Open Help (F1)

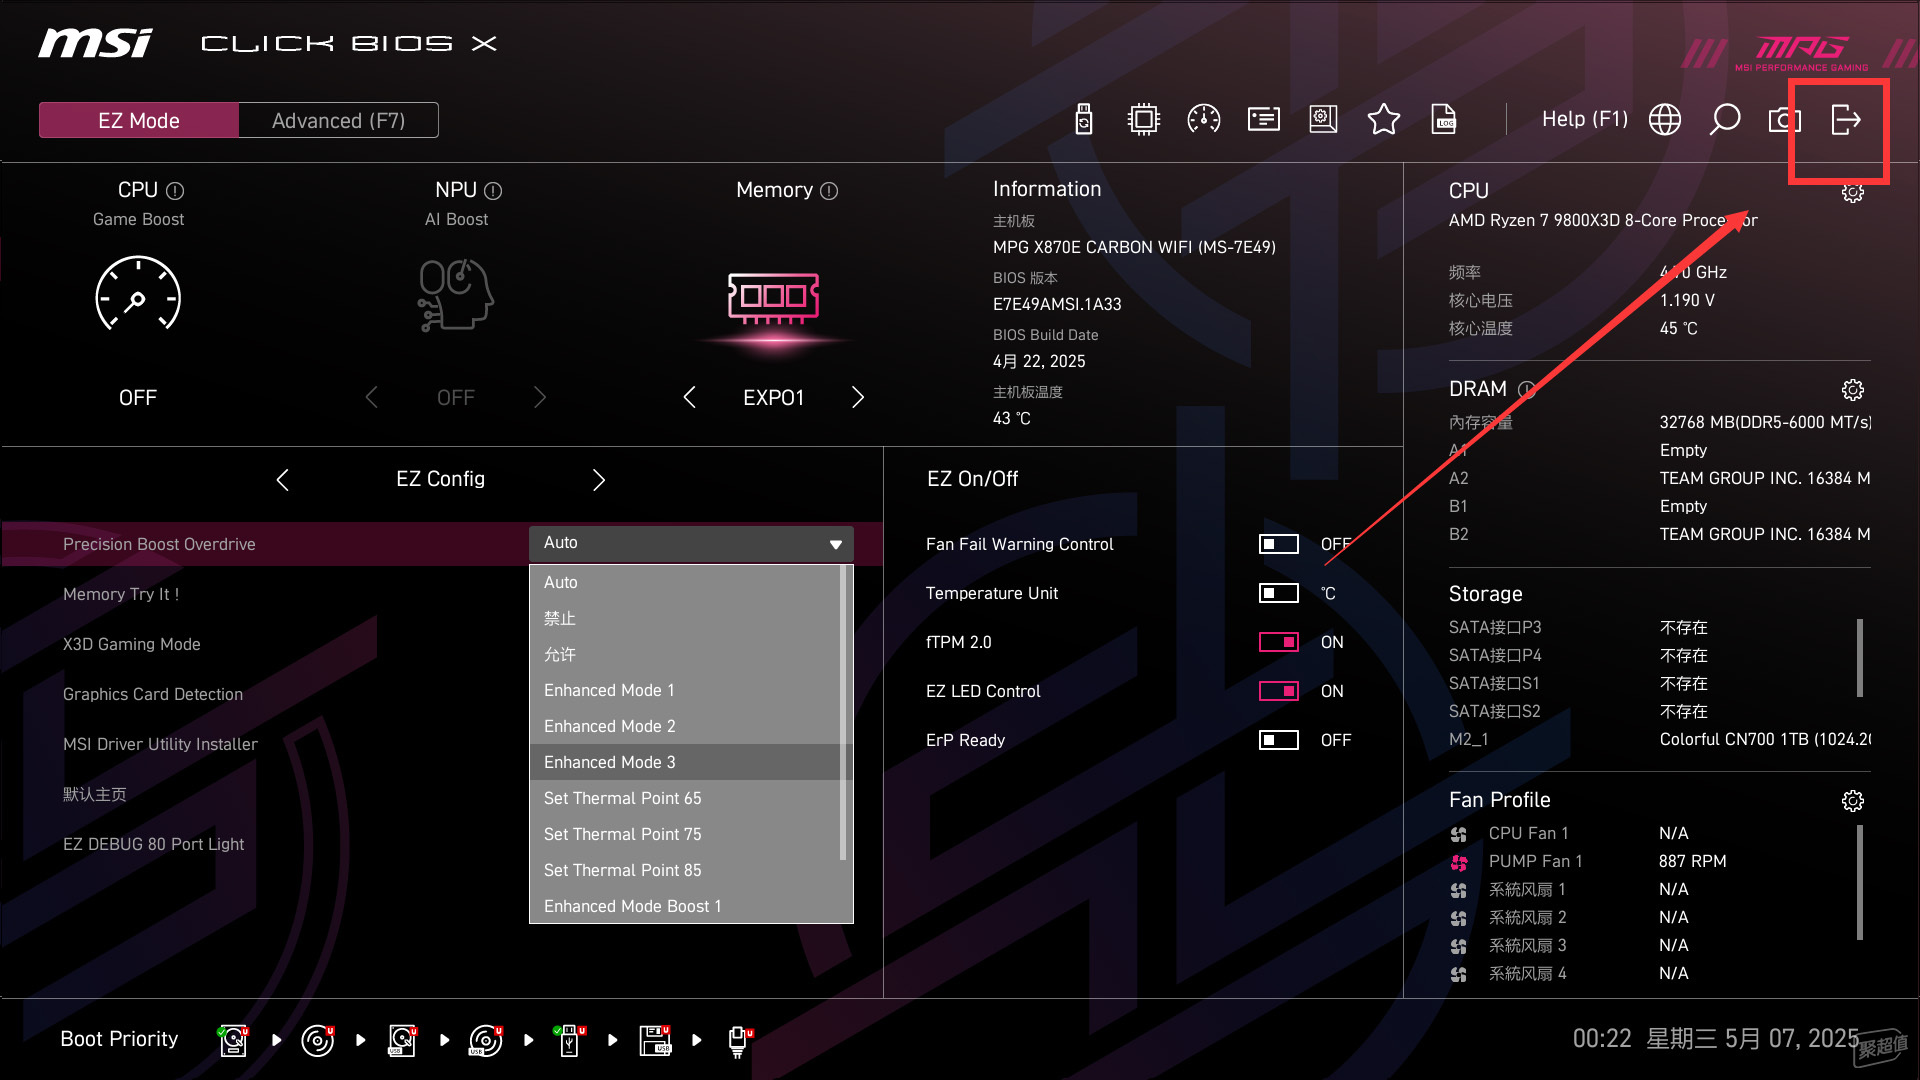1584,120
